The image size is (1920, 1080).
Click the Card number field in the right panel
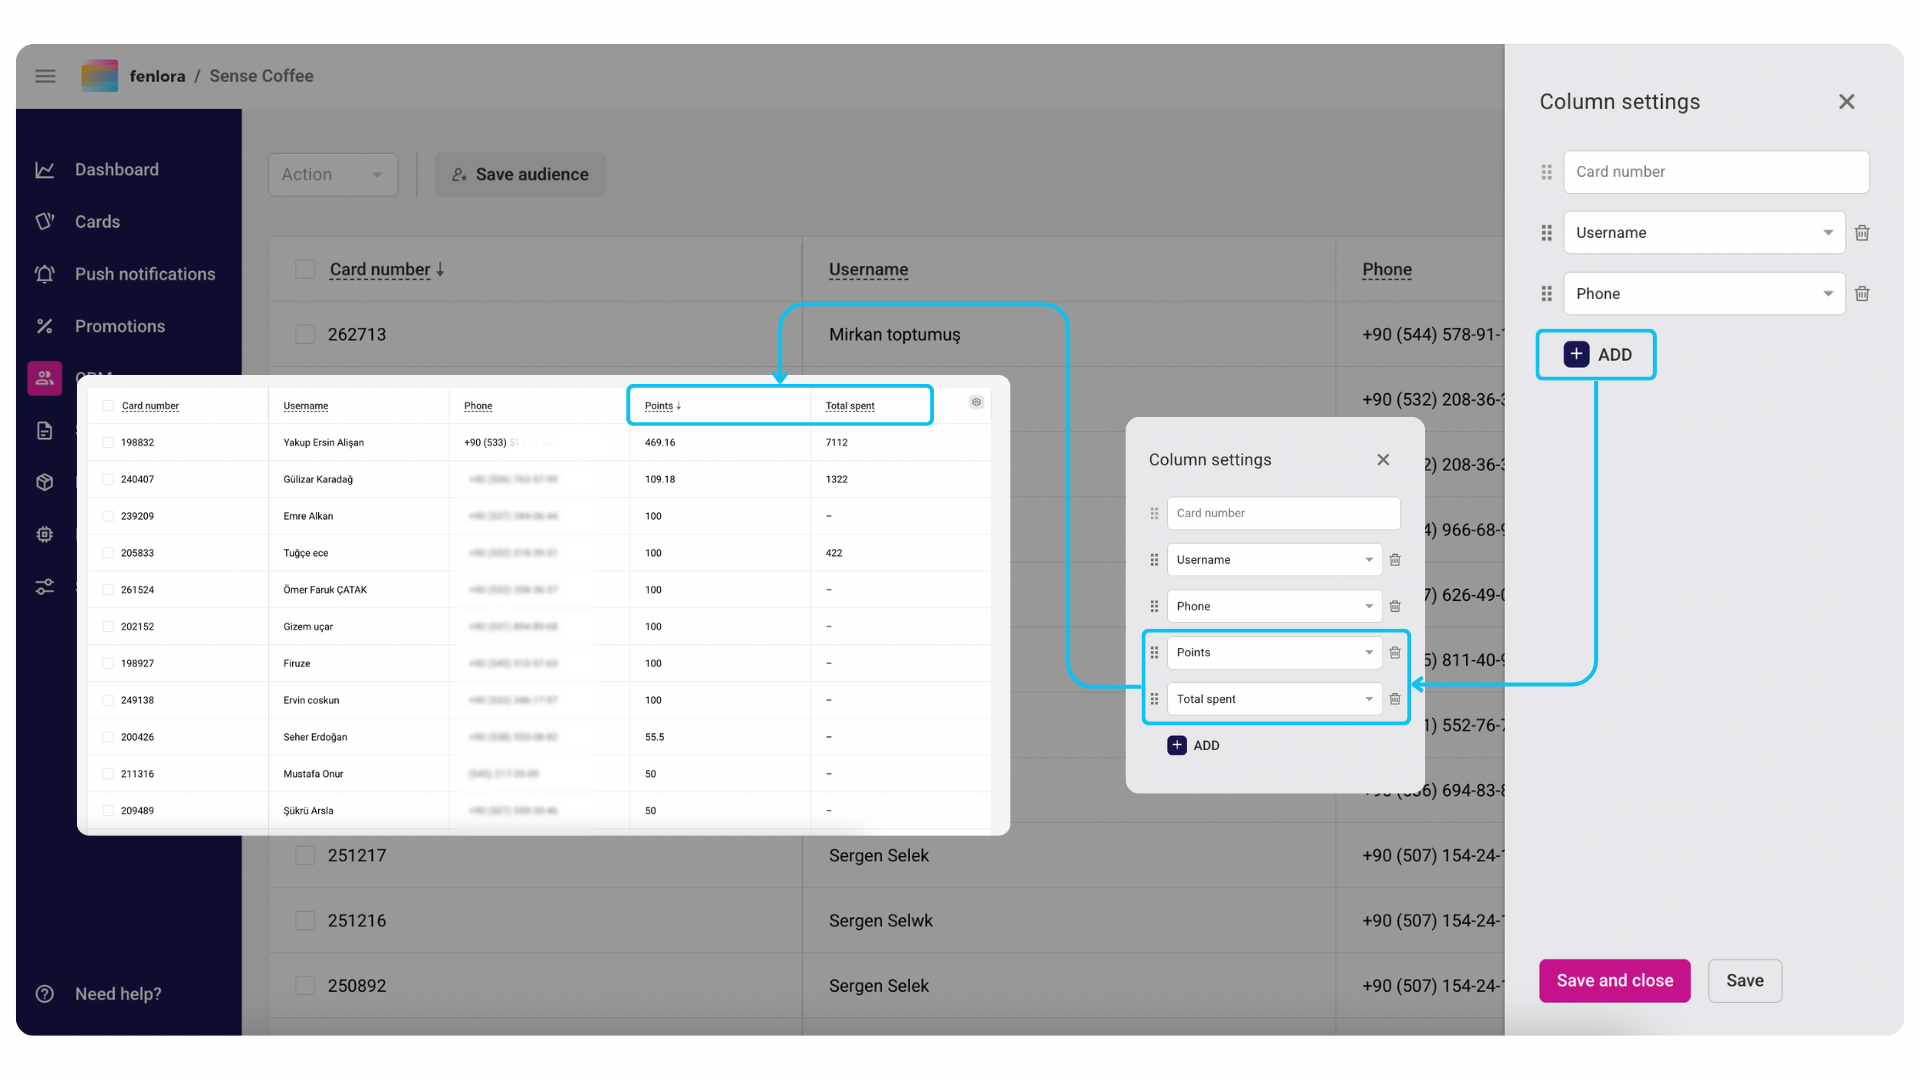1716,172
